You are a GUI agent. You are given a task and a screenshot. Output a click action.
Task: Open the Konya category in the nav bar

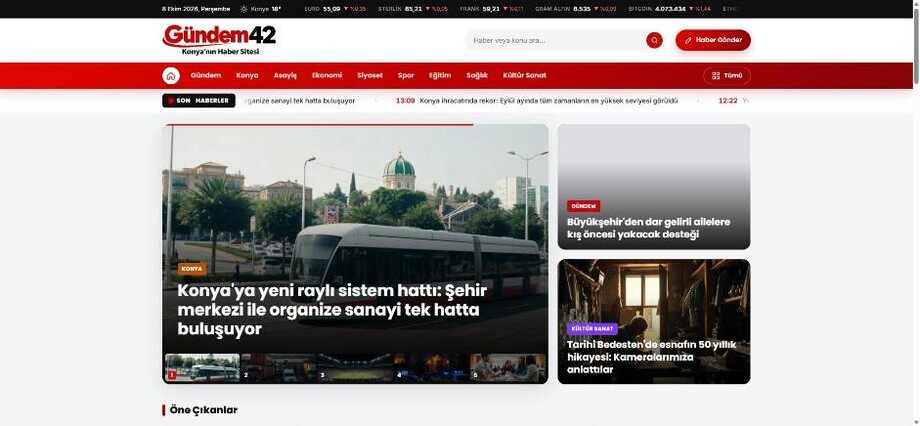247,76
